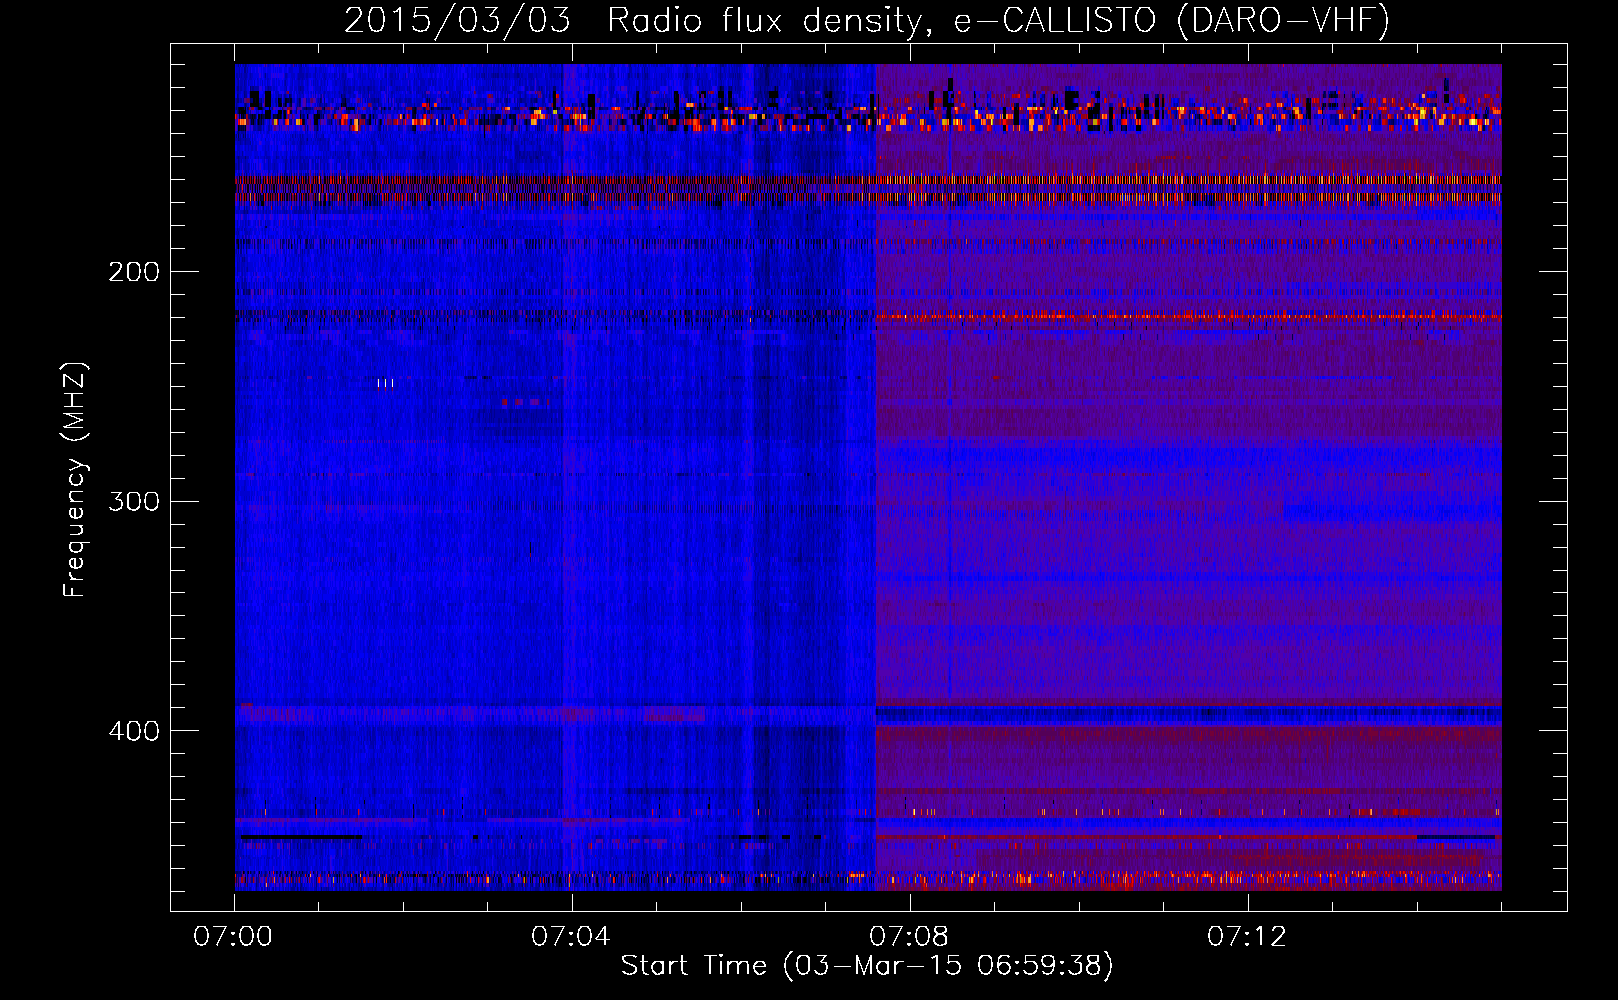Click the 07:04 time tick label
The height and width of the screenshot is (1000, 1618).
click(571, 937)
